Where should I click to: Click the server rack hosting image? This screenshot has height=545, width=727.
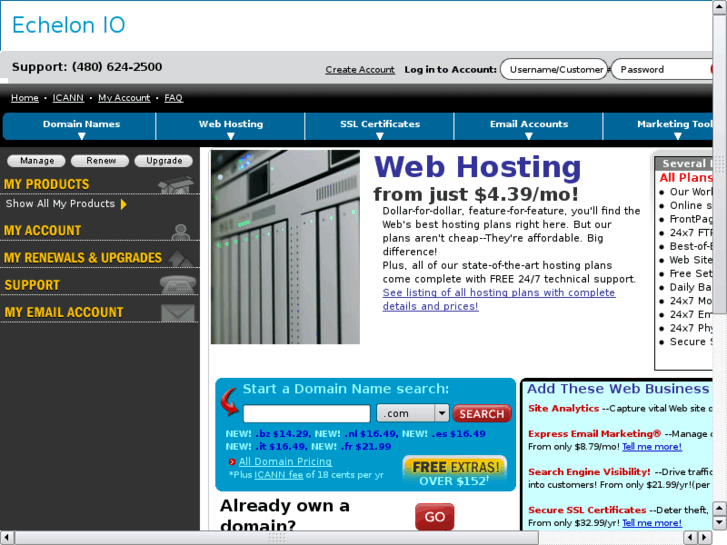(285, 247)
